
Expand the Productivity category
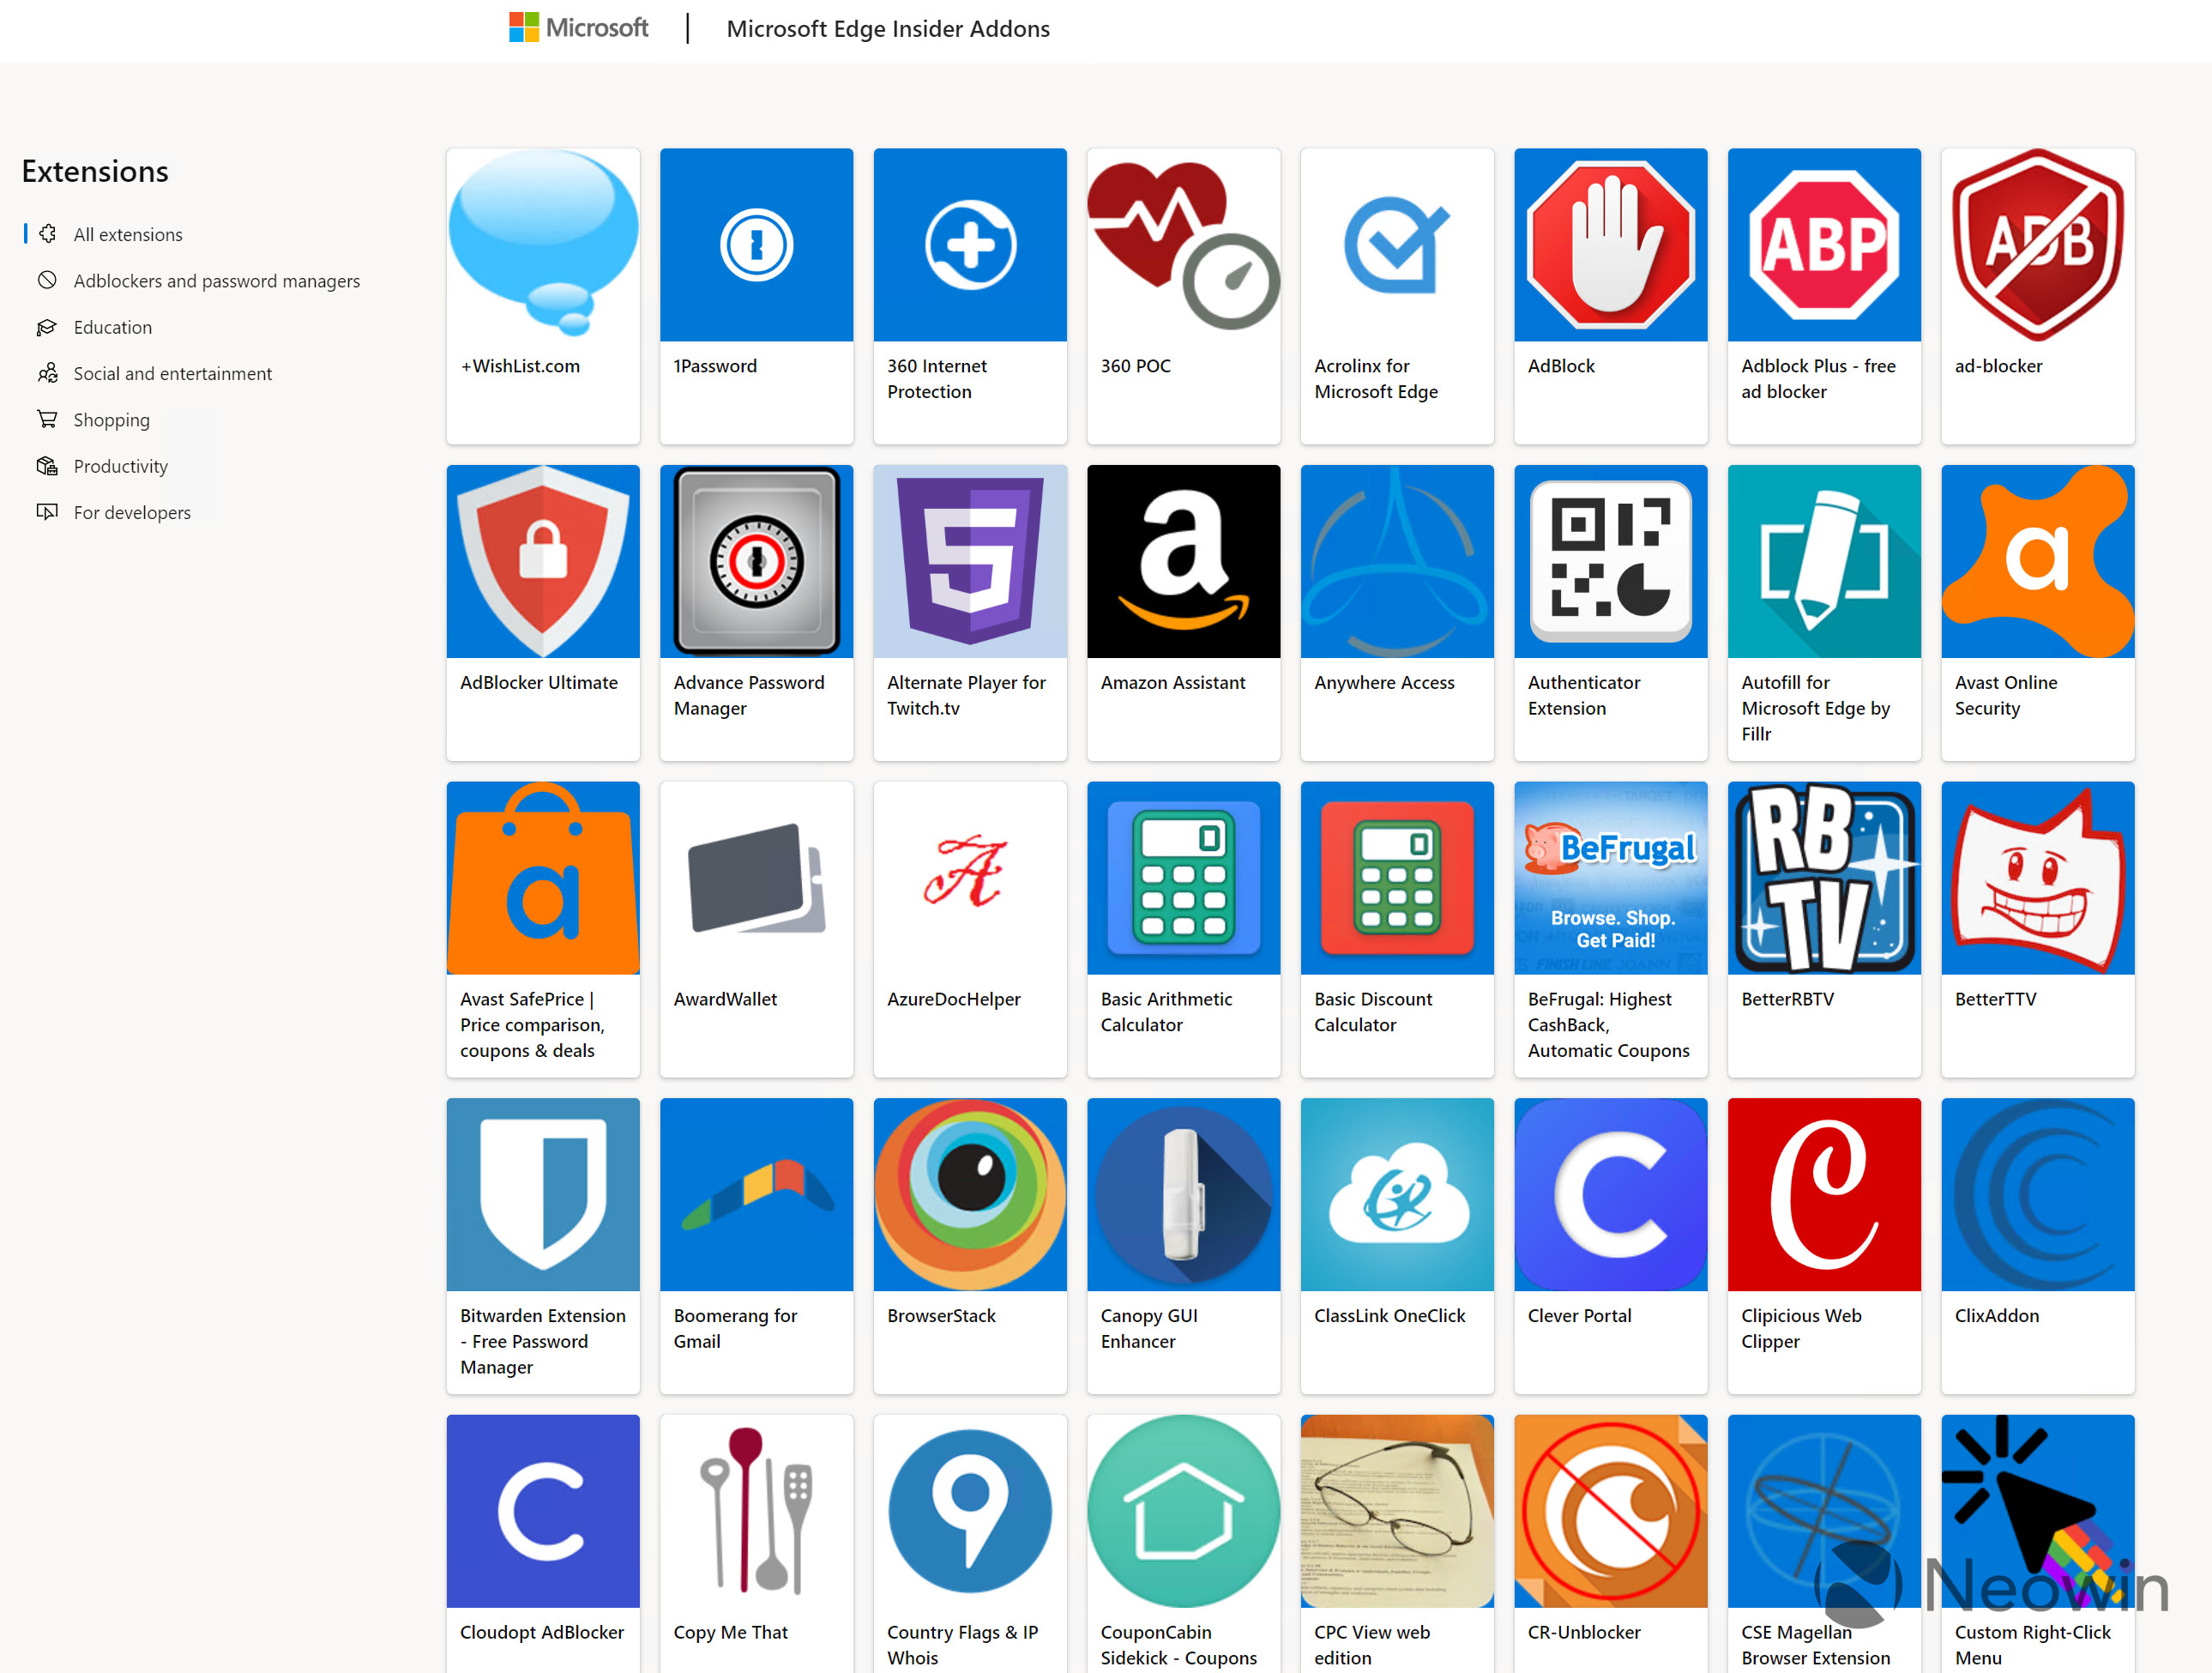(119, 464)
